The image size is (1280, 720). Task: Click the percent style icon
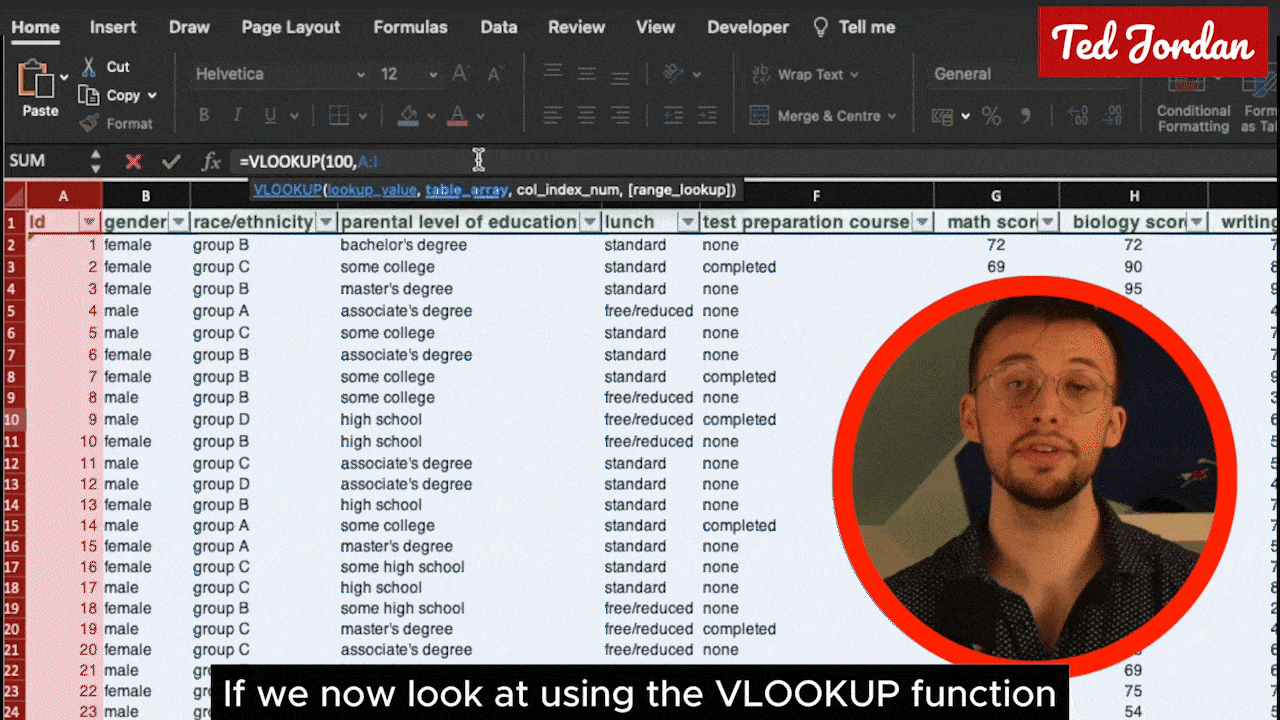tap(991, 116)
